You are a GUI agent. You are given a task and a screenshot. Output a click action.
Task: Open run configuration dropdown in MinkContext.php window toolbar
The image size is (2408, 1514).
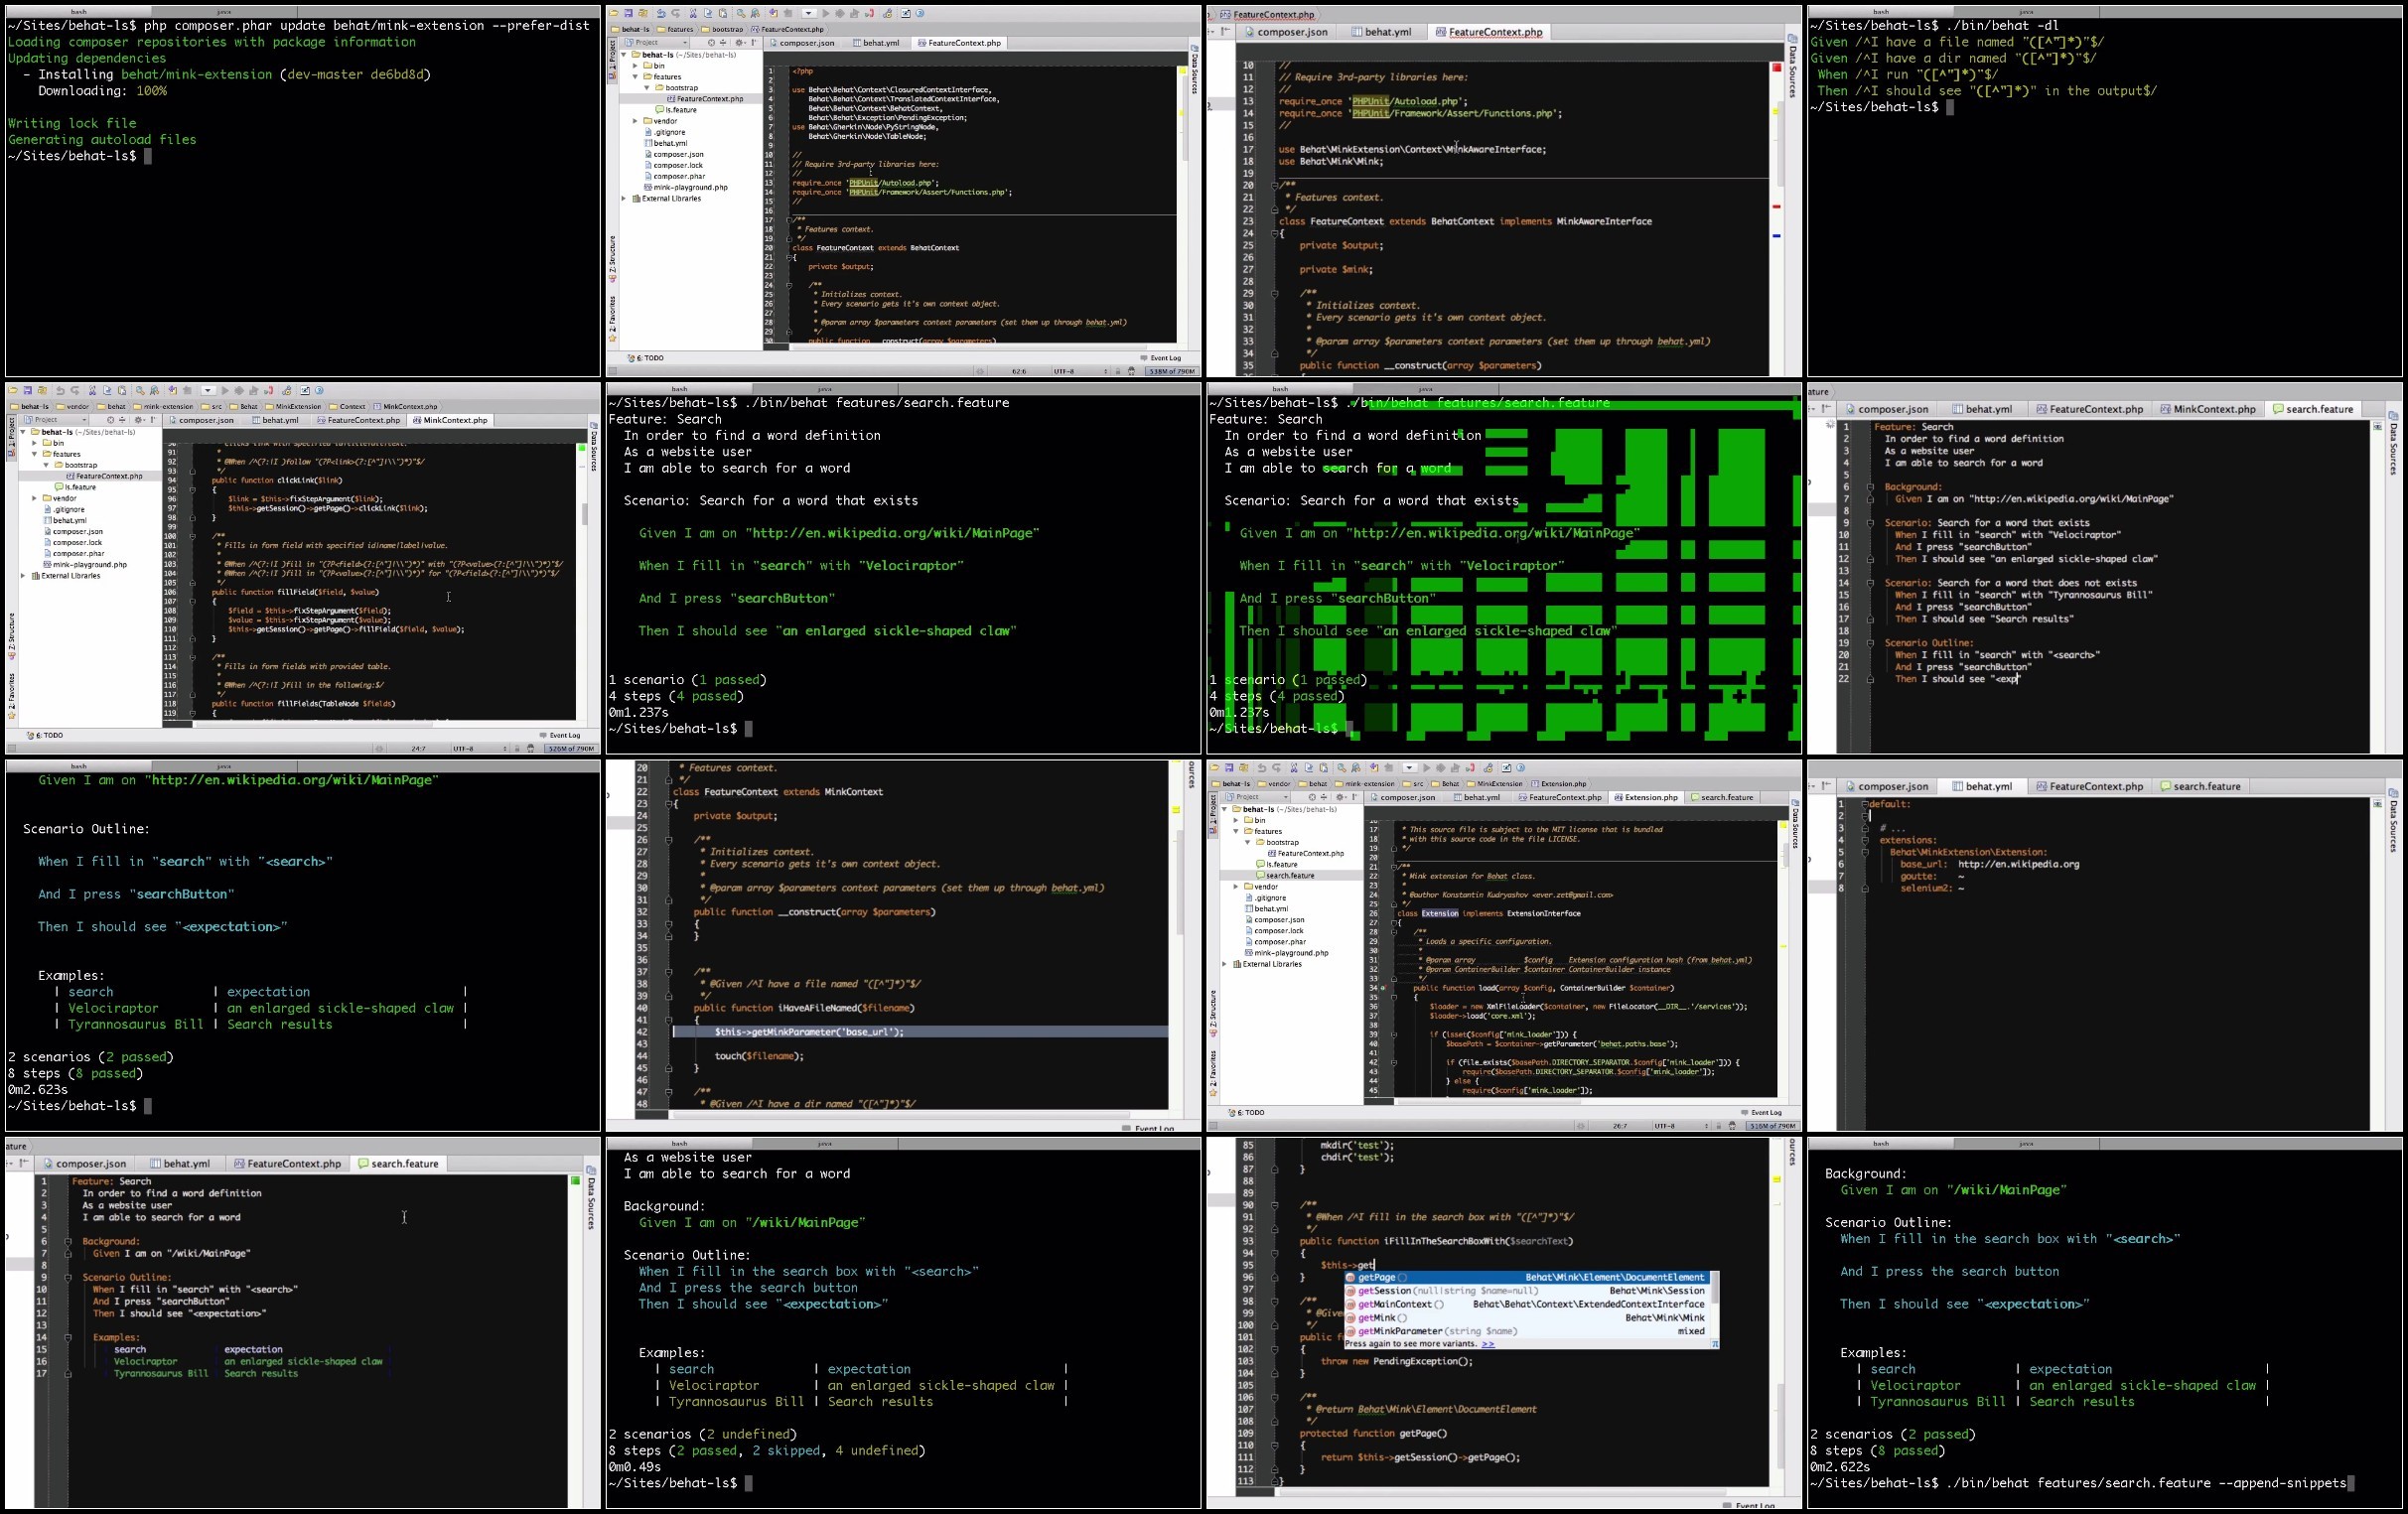[x=208, y=391]
